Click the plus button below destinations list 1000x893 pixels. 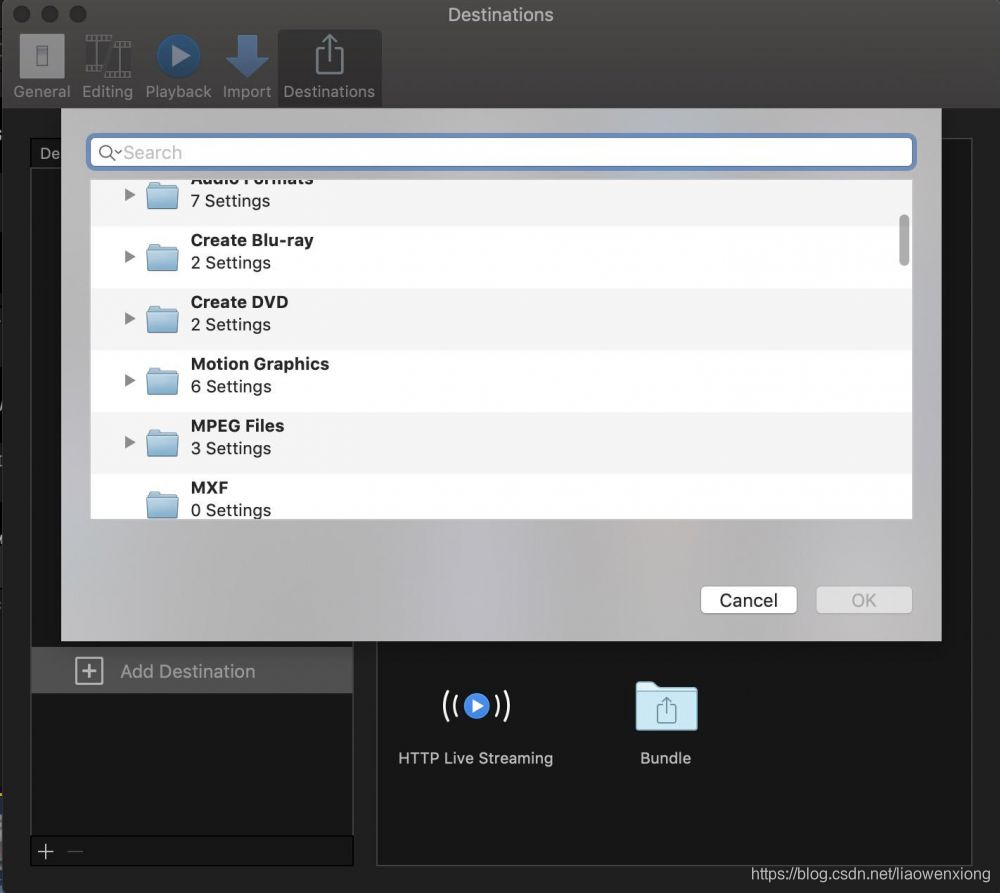[x=46, y=852]
